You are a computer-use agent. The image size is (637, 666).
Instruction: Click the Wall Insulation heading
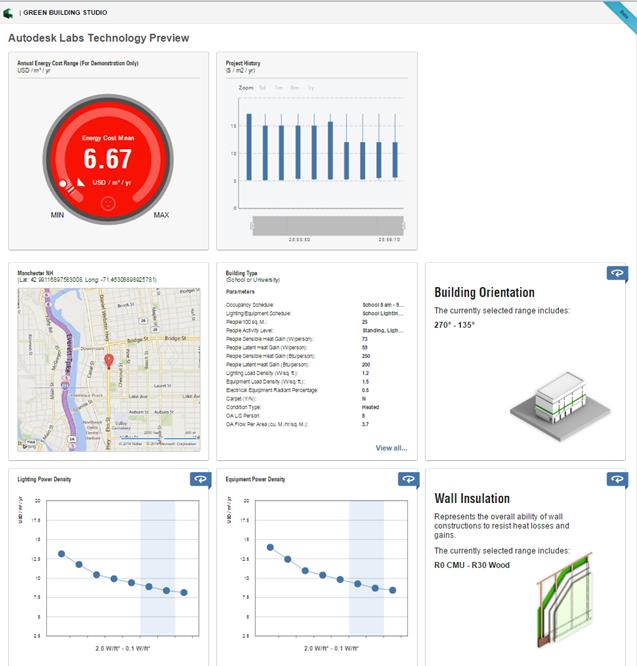click(x=472, y=498)
